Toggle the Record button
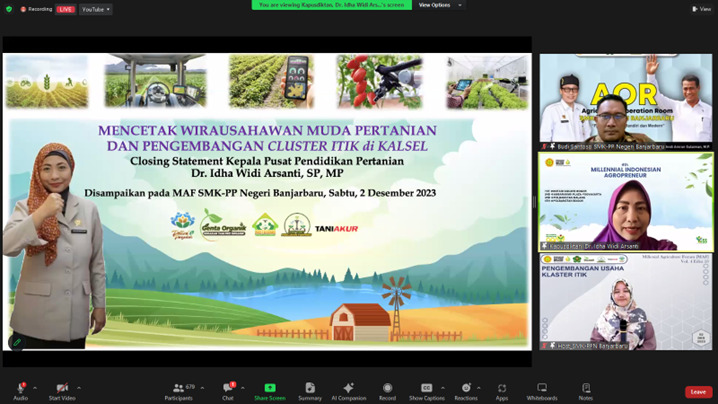The image size is (718, 404). click(x=387, y=388)
